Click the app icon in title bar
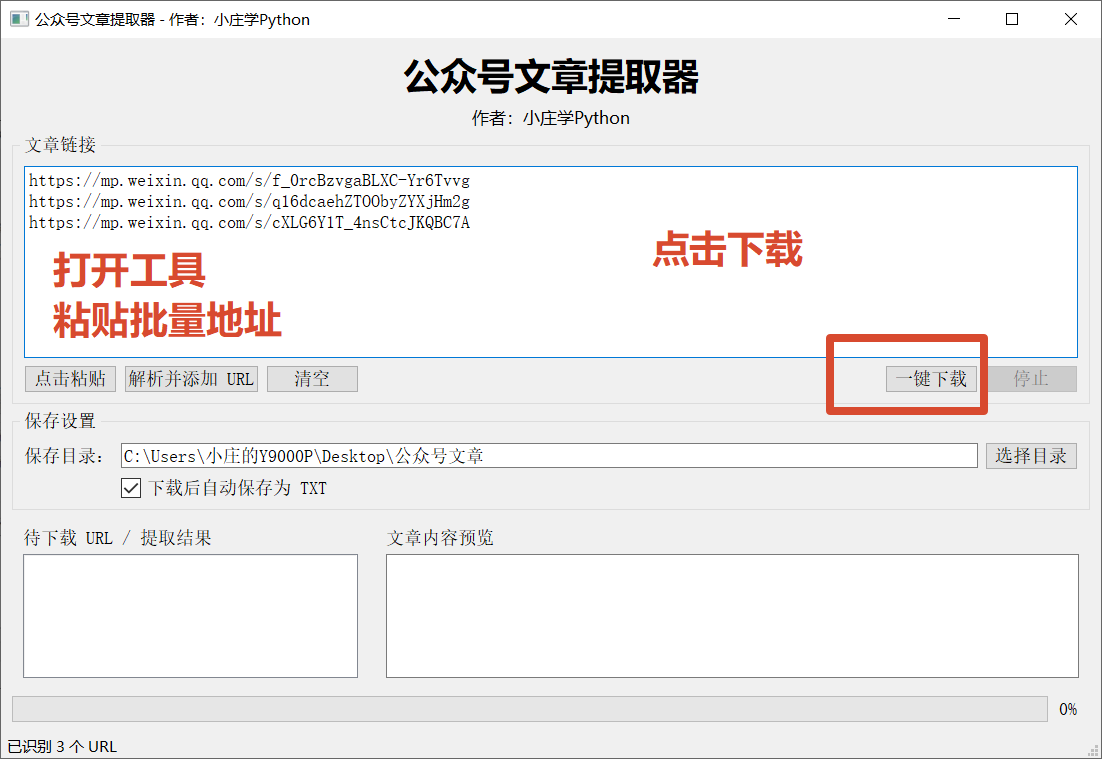 click(x=20, y=19)
